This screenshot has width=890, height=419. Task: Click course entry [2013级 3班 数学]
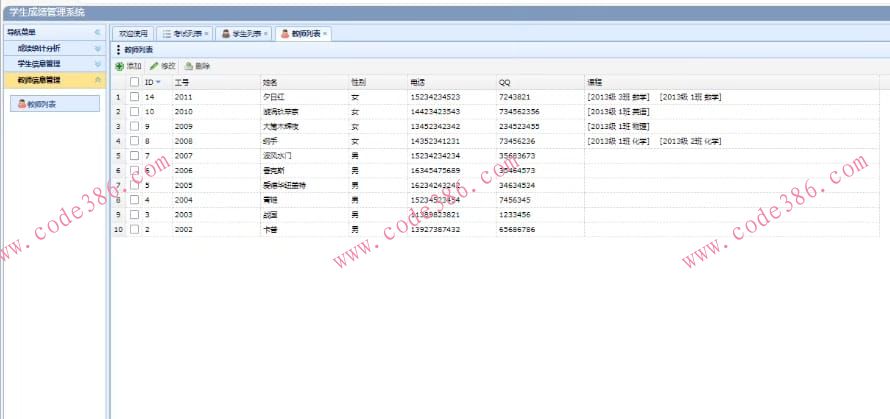pyautogui.click(x=619, y=97)
